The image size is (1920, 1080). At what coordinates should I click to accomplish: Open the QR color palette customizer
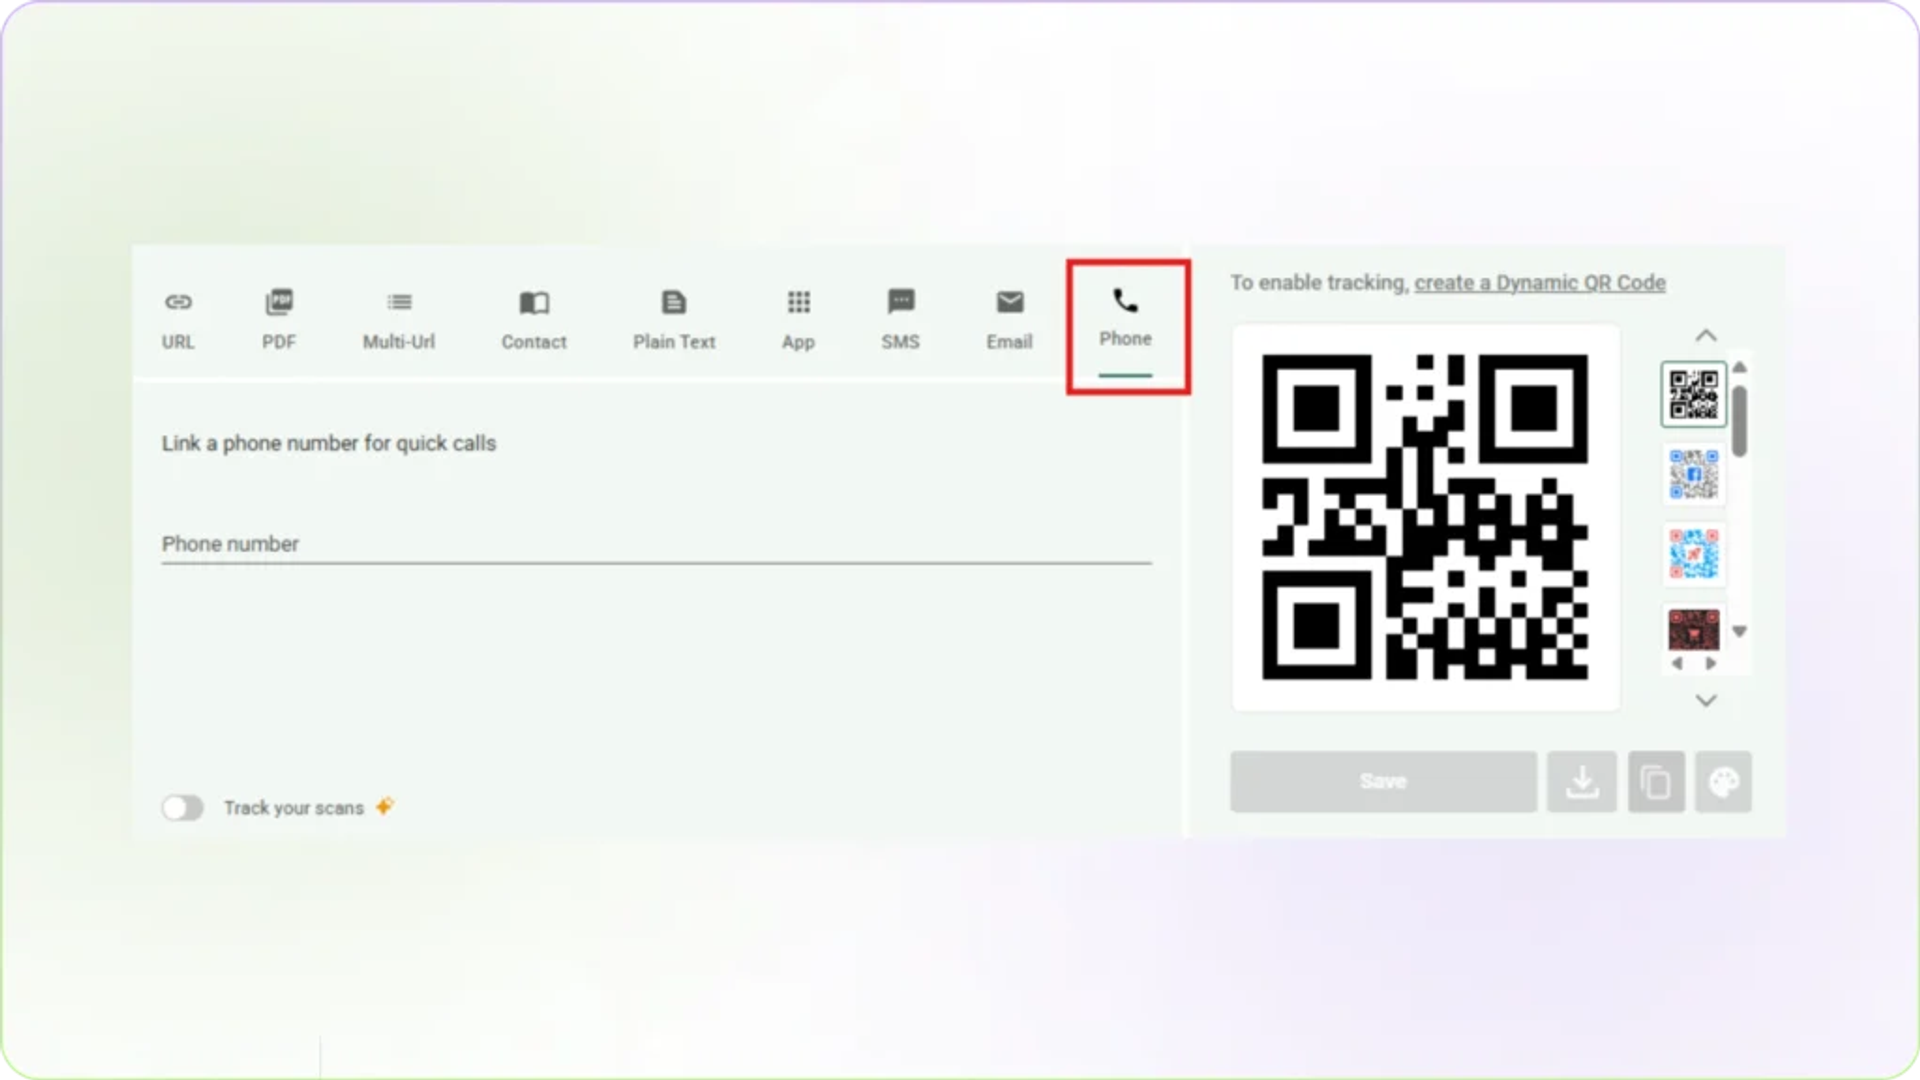click(x=1723, y=781)
